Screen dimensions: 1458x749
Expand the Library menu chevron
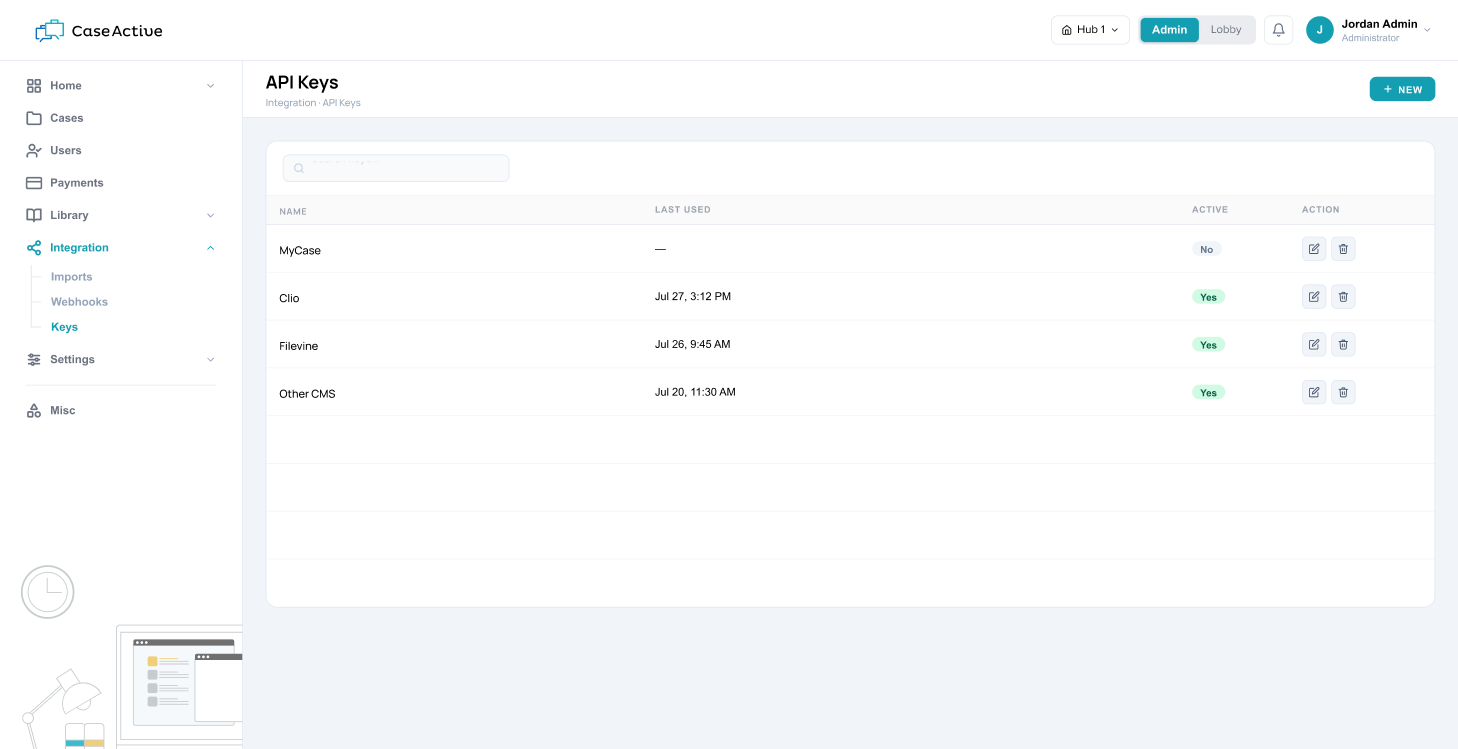tap(210, 215)
